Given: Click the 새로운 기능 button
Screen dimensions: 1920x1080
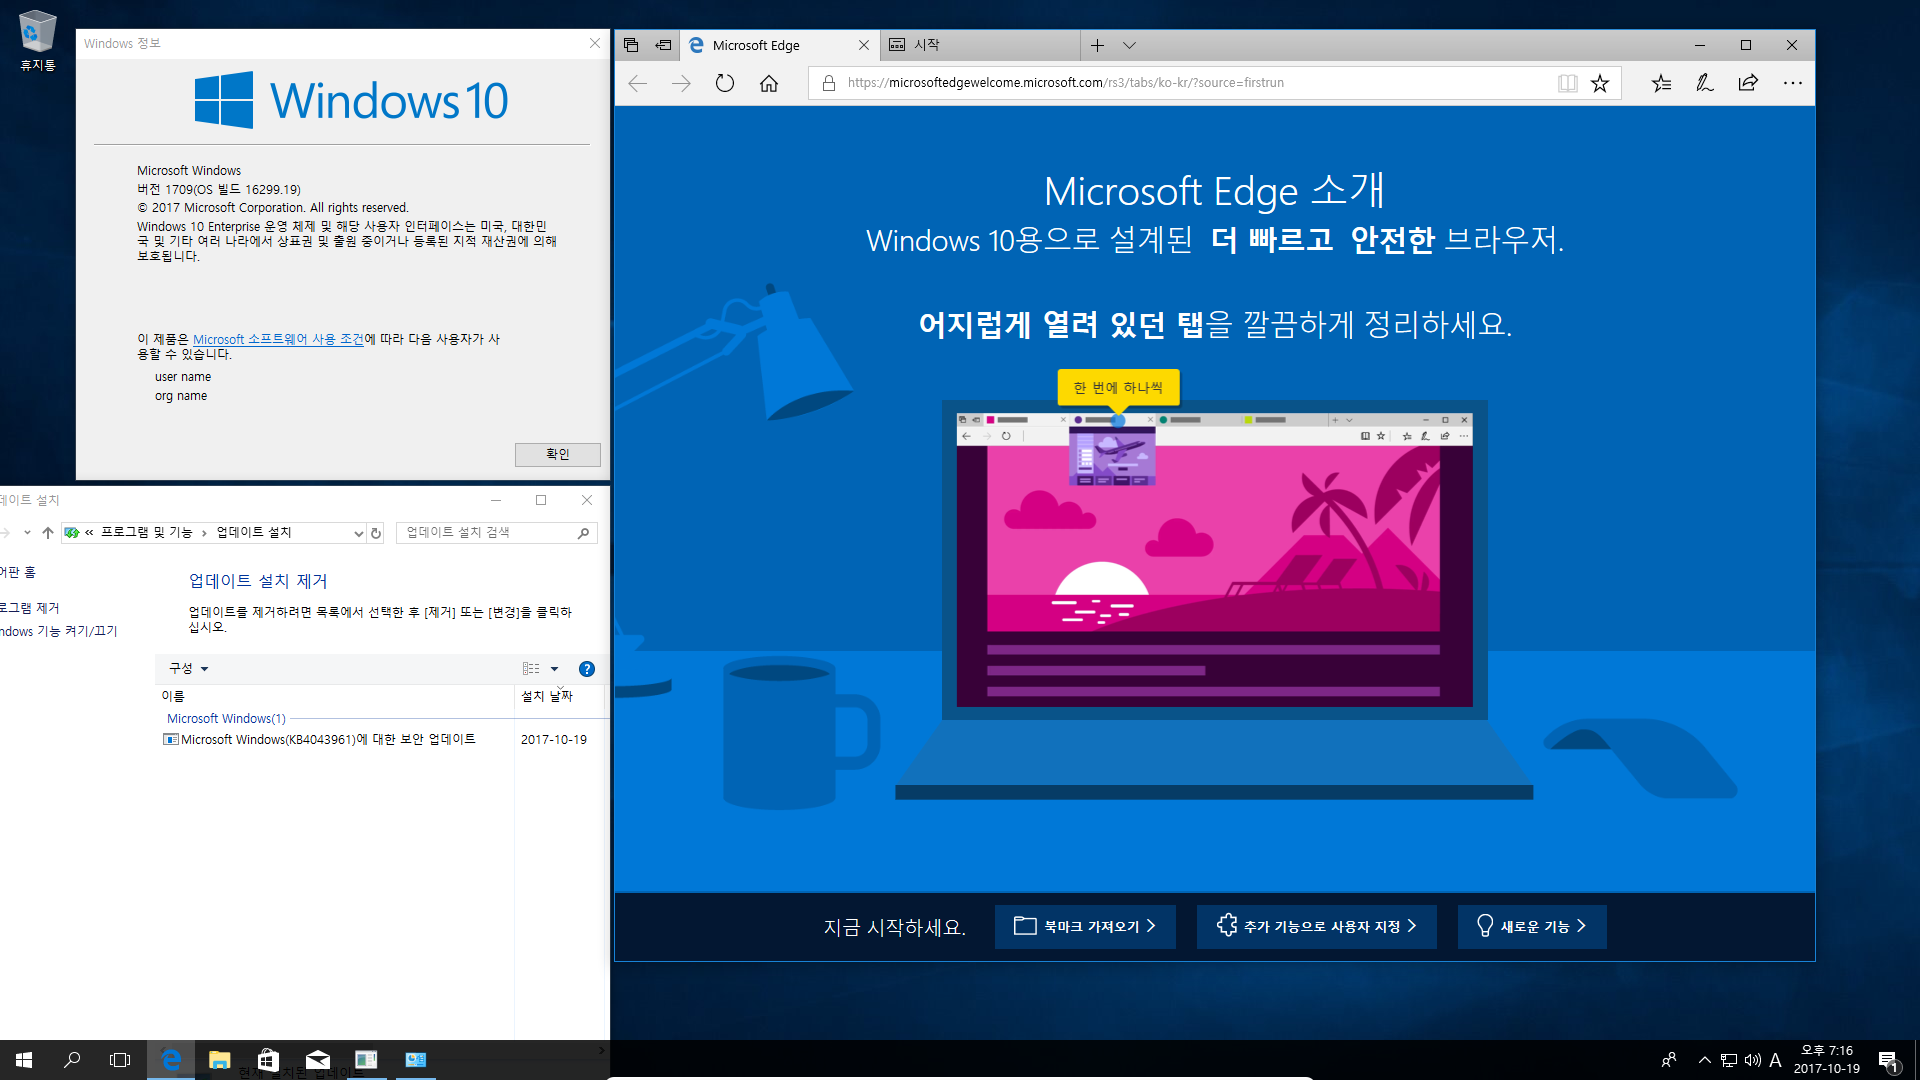Looking at the screenshot, I should (1532, 927).
